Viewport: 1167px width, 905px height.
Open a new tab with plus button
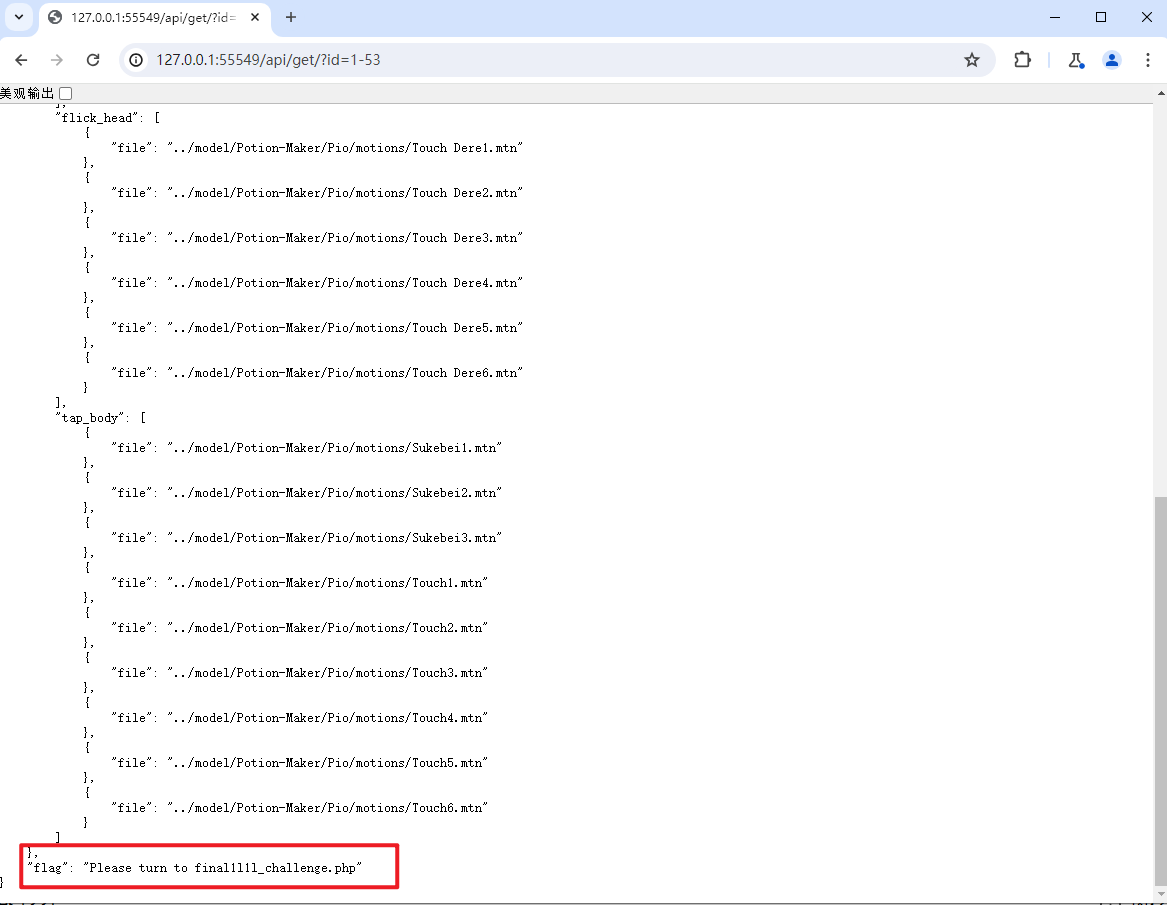(291, 18)
